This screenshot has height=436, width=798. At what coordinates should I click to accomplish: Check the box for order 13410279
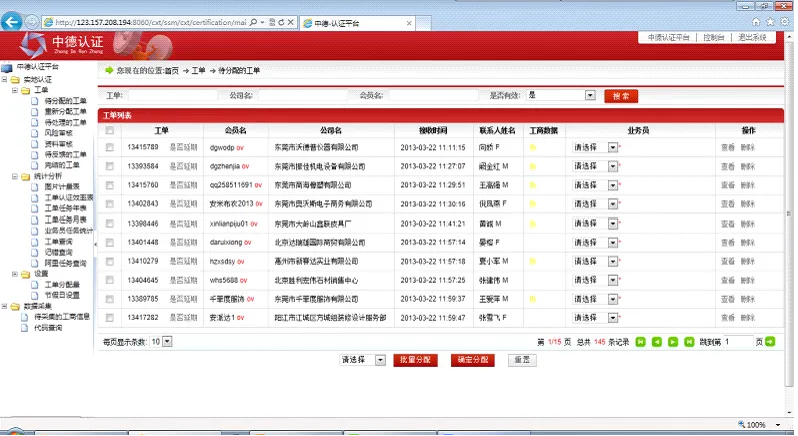[x=109, y=261]
